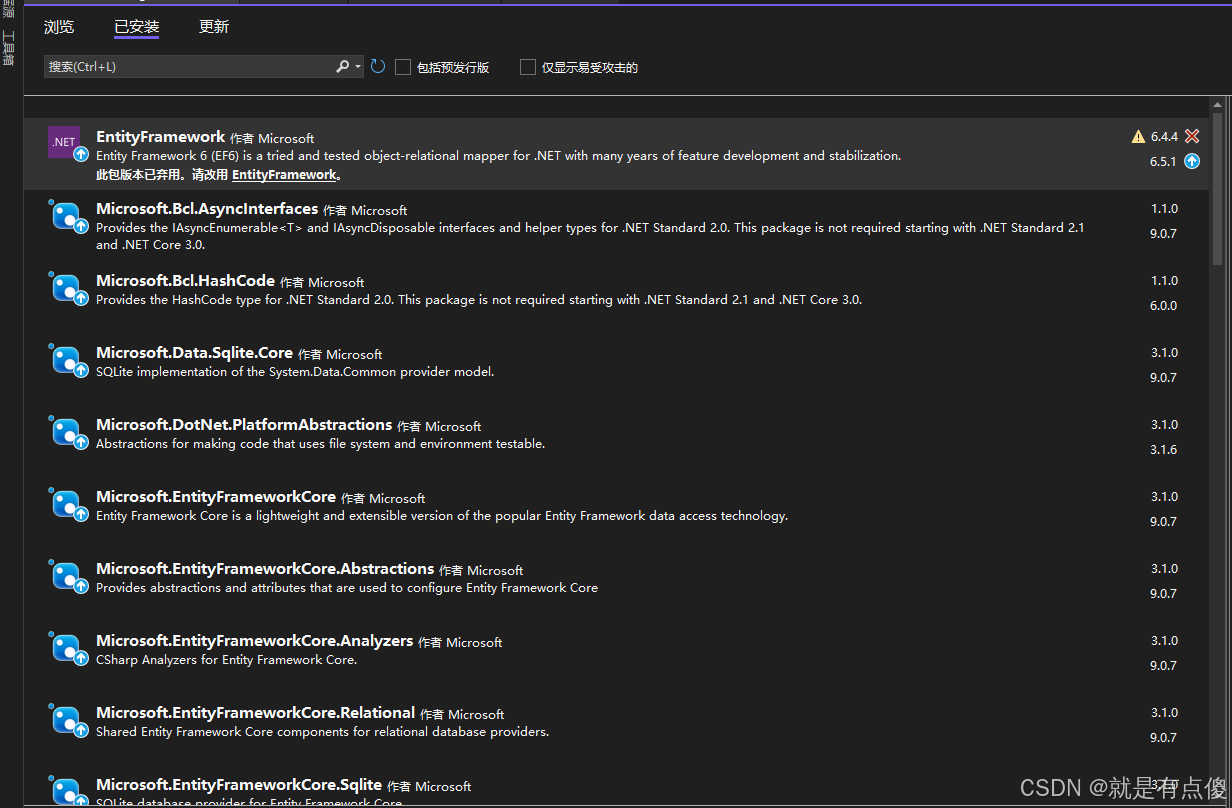Click the package list vertical scrollbar thumb
1232x808 pixels.
[x=1217, y=190]
